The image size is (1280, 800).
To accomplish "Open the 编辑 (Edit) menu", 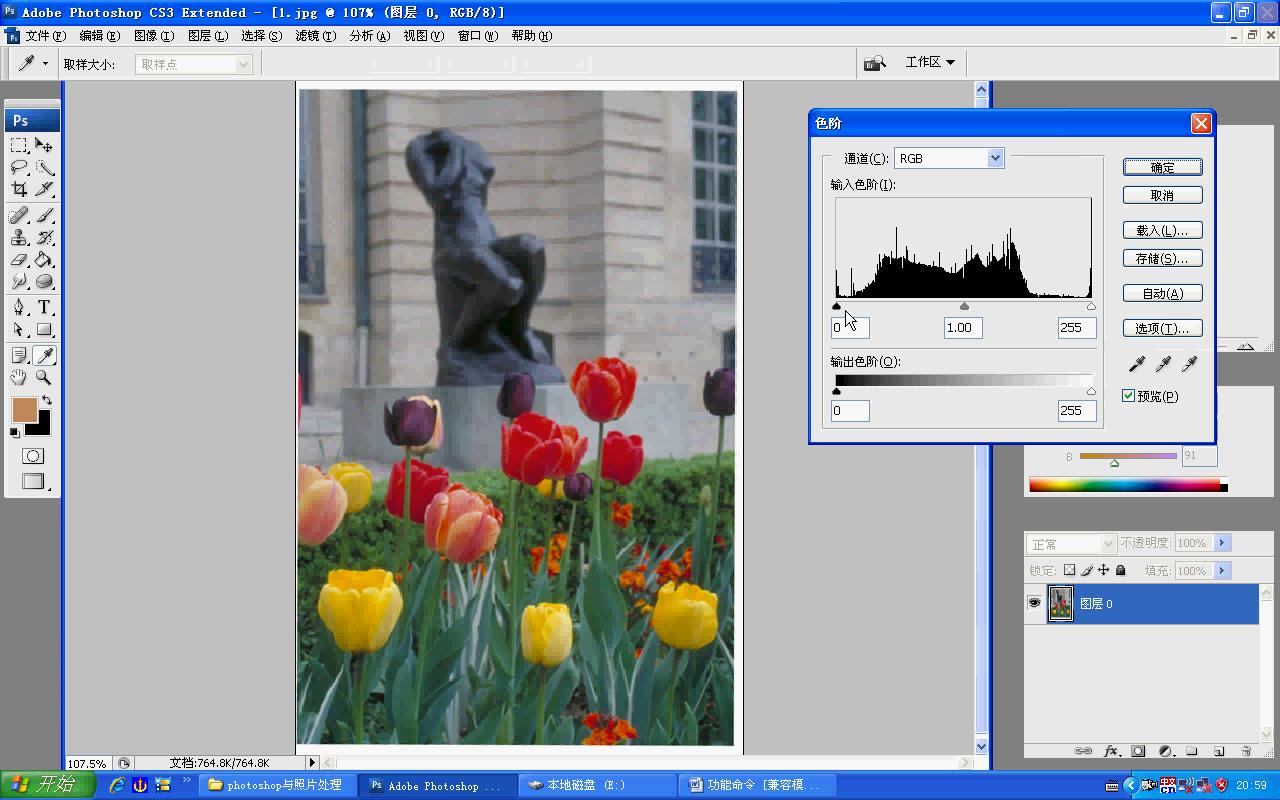I will pyautogui.click(x=99, y=35).
